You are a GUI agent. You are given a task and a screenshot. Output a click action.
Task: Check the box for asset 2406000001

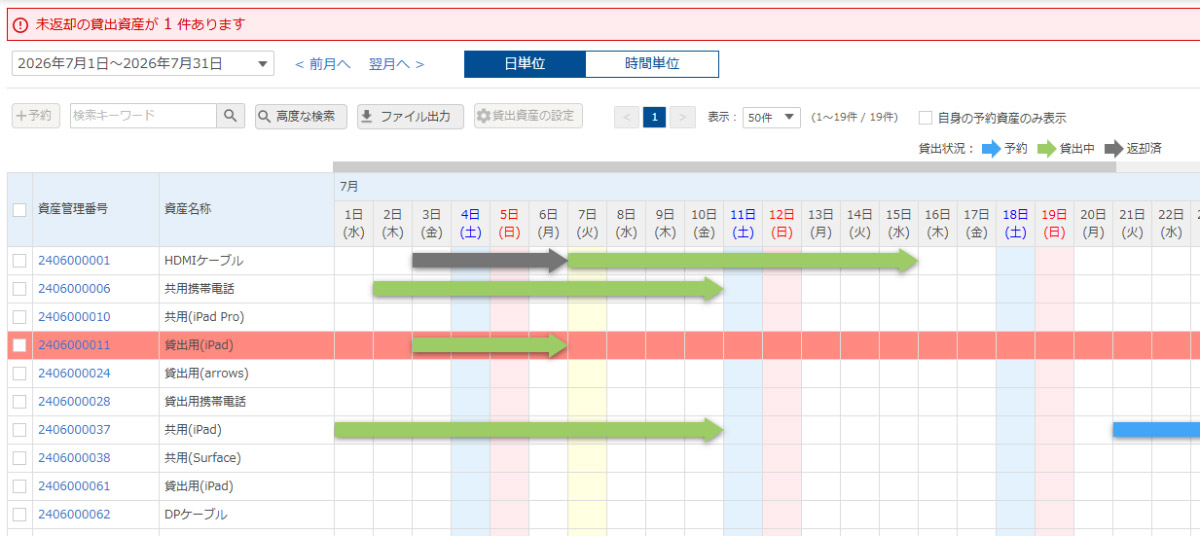click(20, 261)
